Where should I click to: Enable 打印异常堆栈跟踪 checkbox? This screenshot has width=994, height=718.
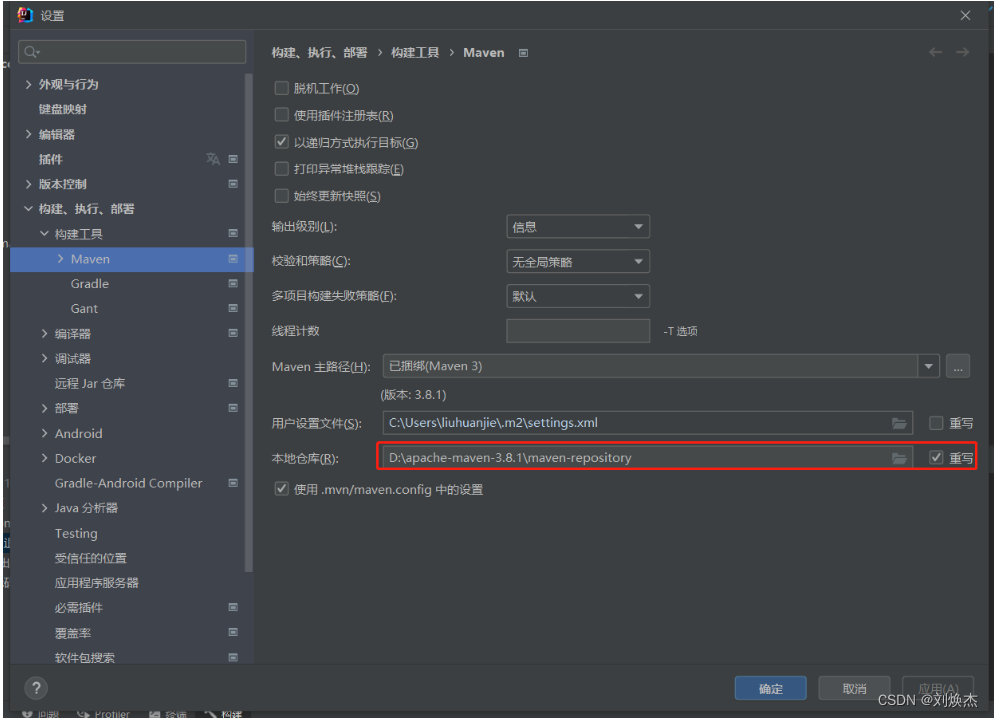tap(281, 169)
